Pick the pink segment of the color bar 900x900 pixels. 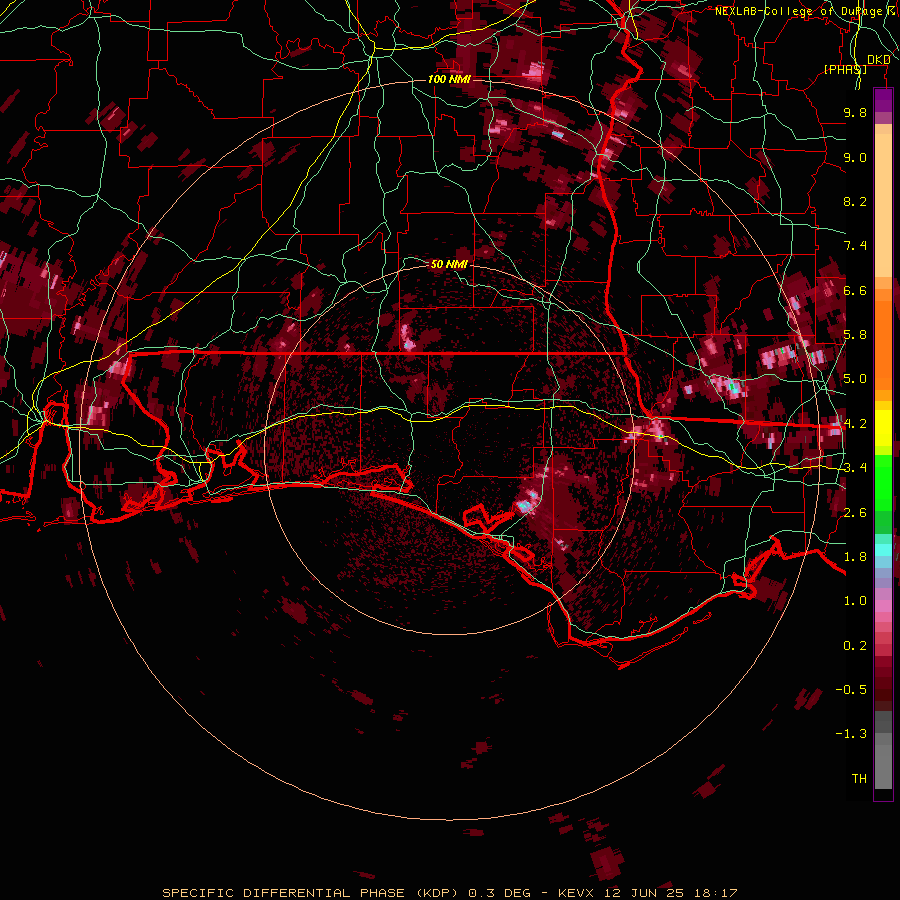point(883,606)
